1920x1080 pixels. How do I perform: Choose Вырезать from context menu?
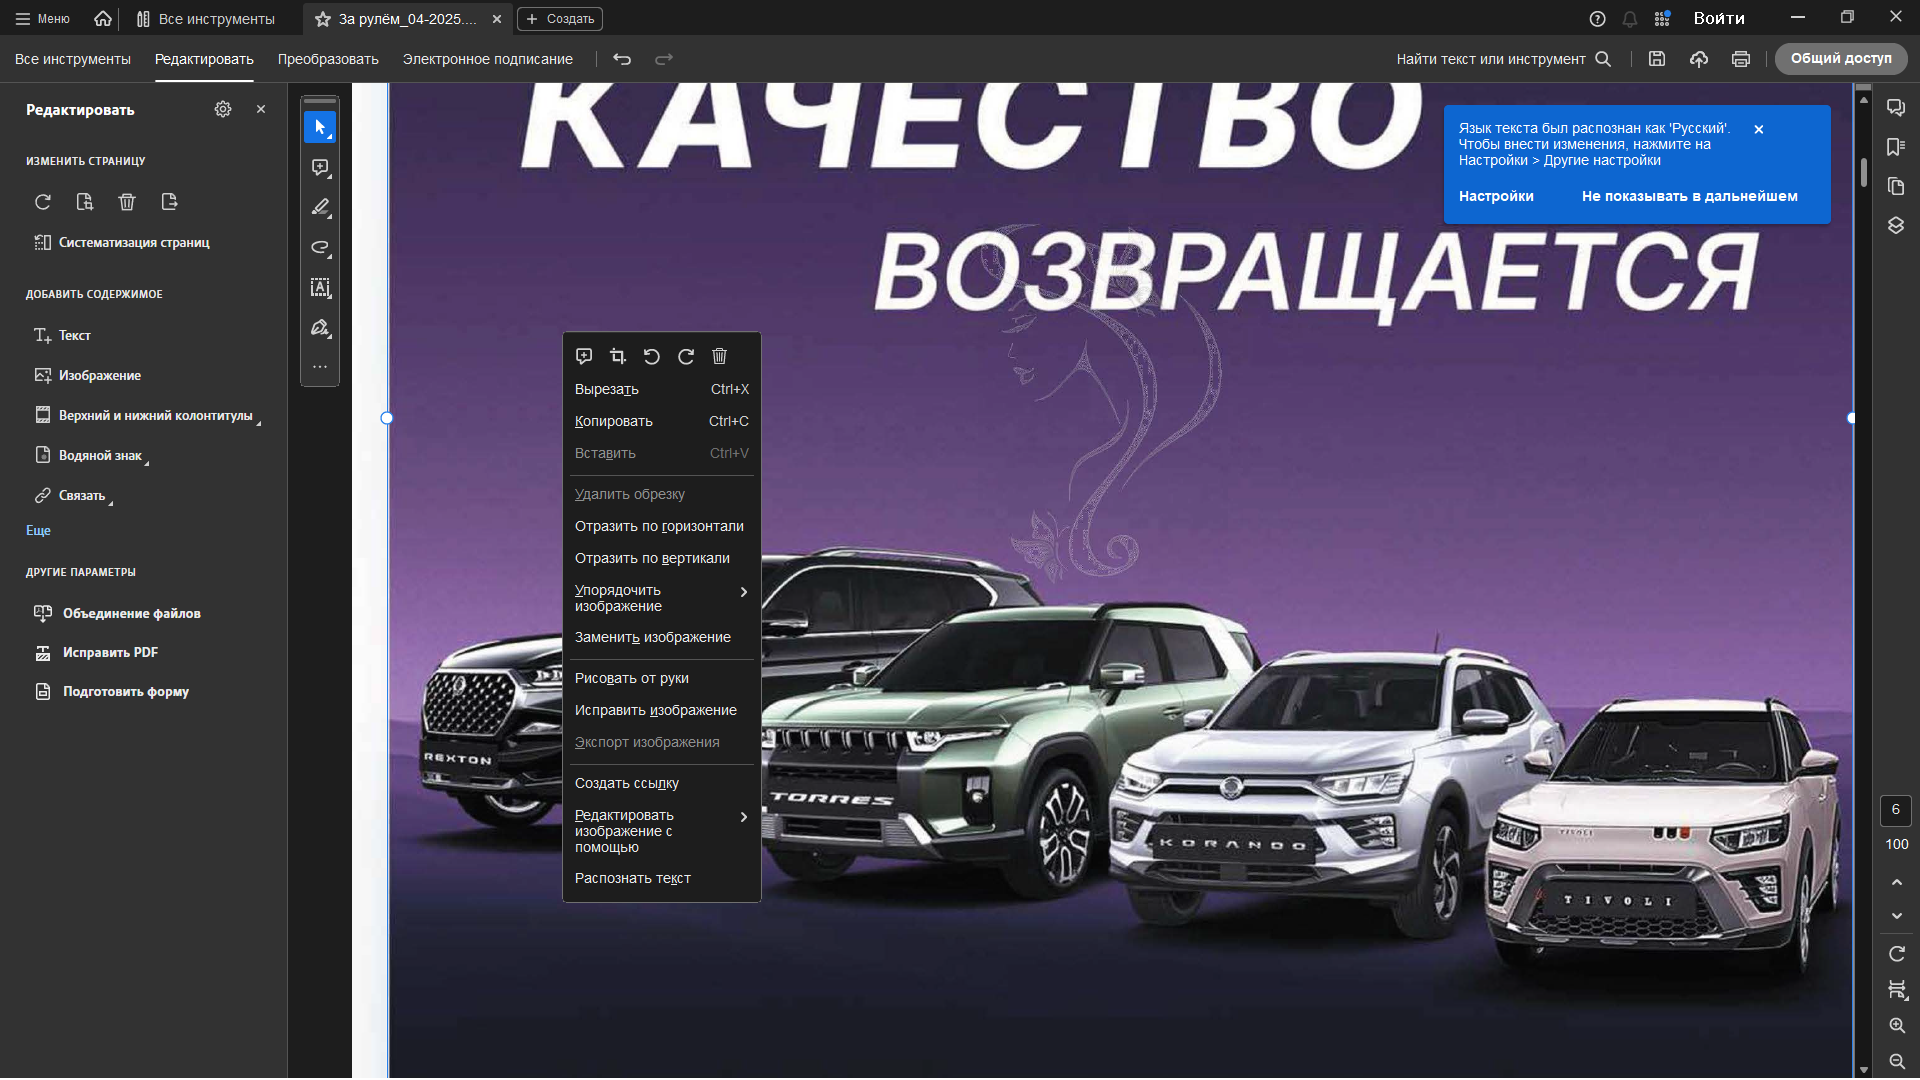[x=662, y=389]
